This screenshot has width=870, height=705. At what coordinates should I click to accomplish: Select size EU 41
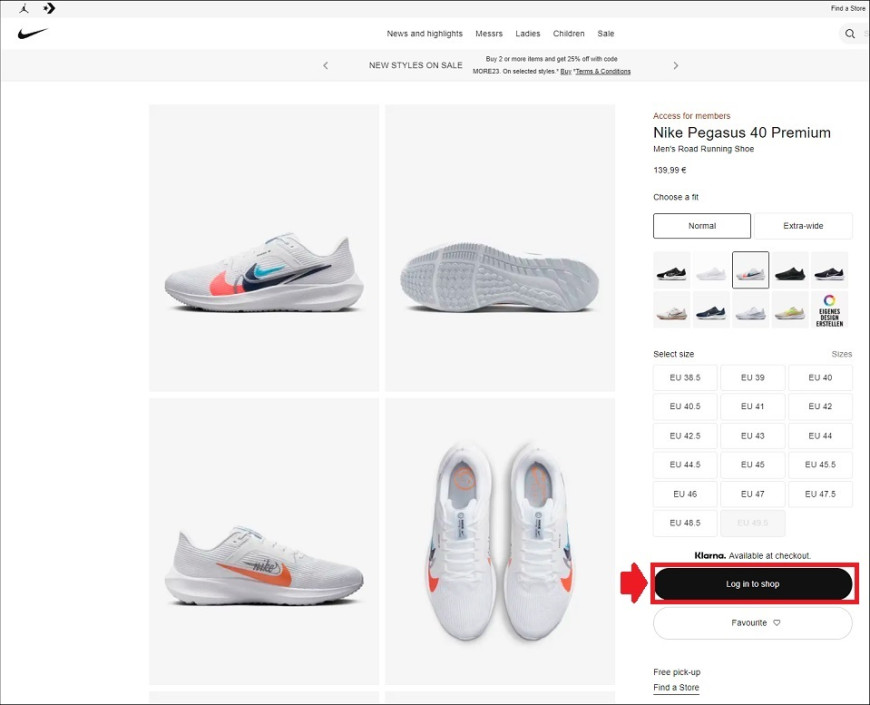click(x=752, y=406)
